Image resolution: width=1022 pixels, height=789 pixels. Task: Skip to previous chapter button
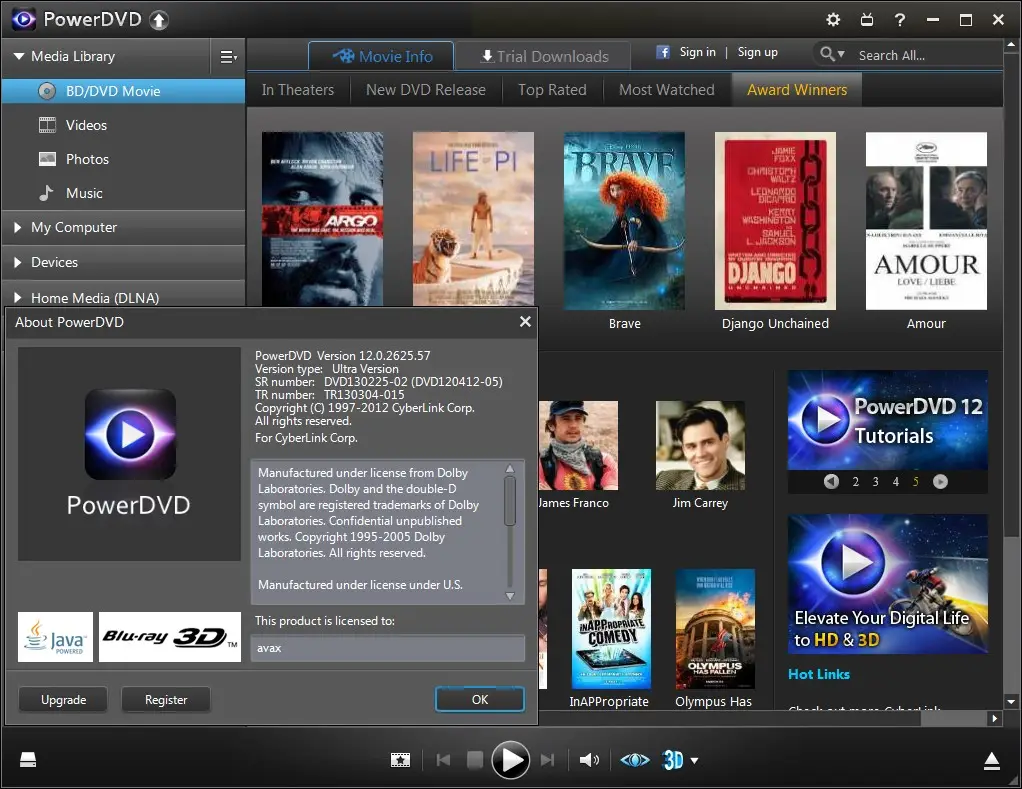pos(443,760)
